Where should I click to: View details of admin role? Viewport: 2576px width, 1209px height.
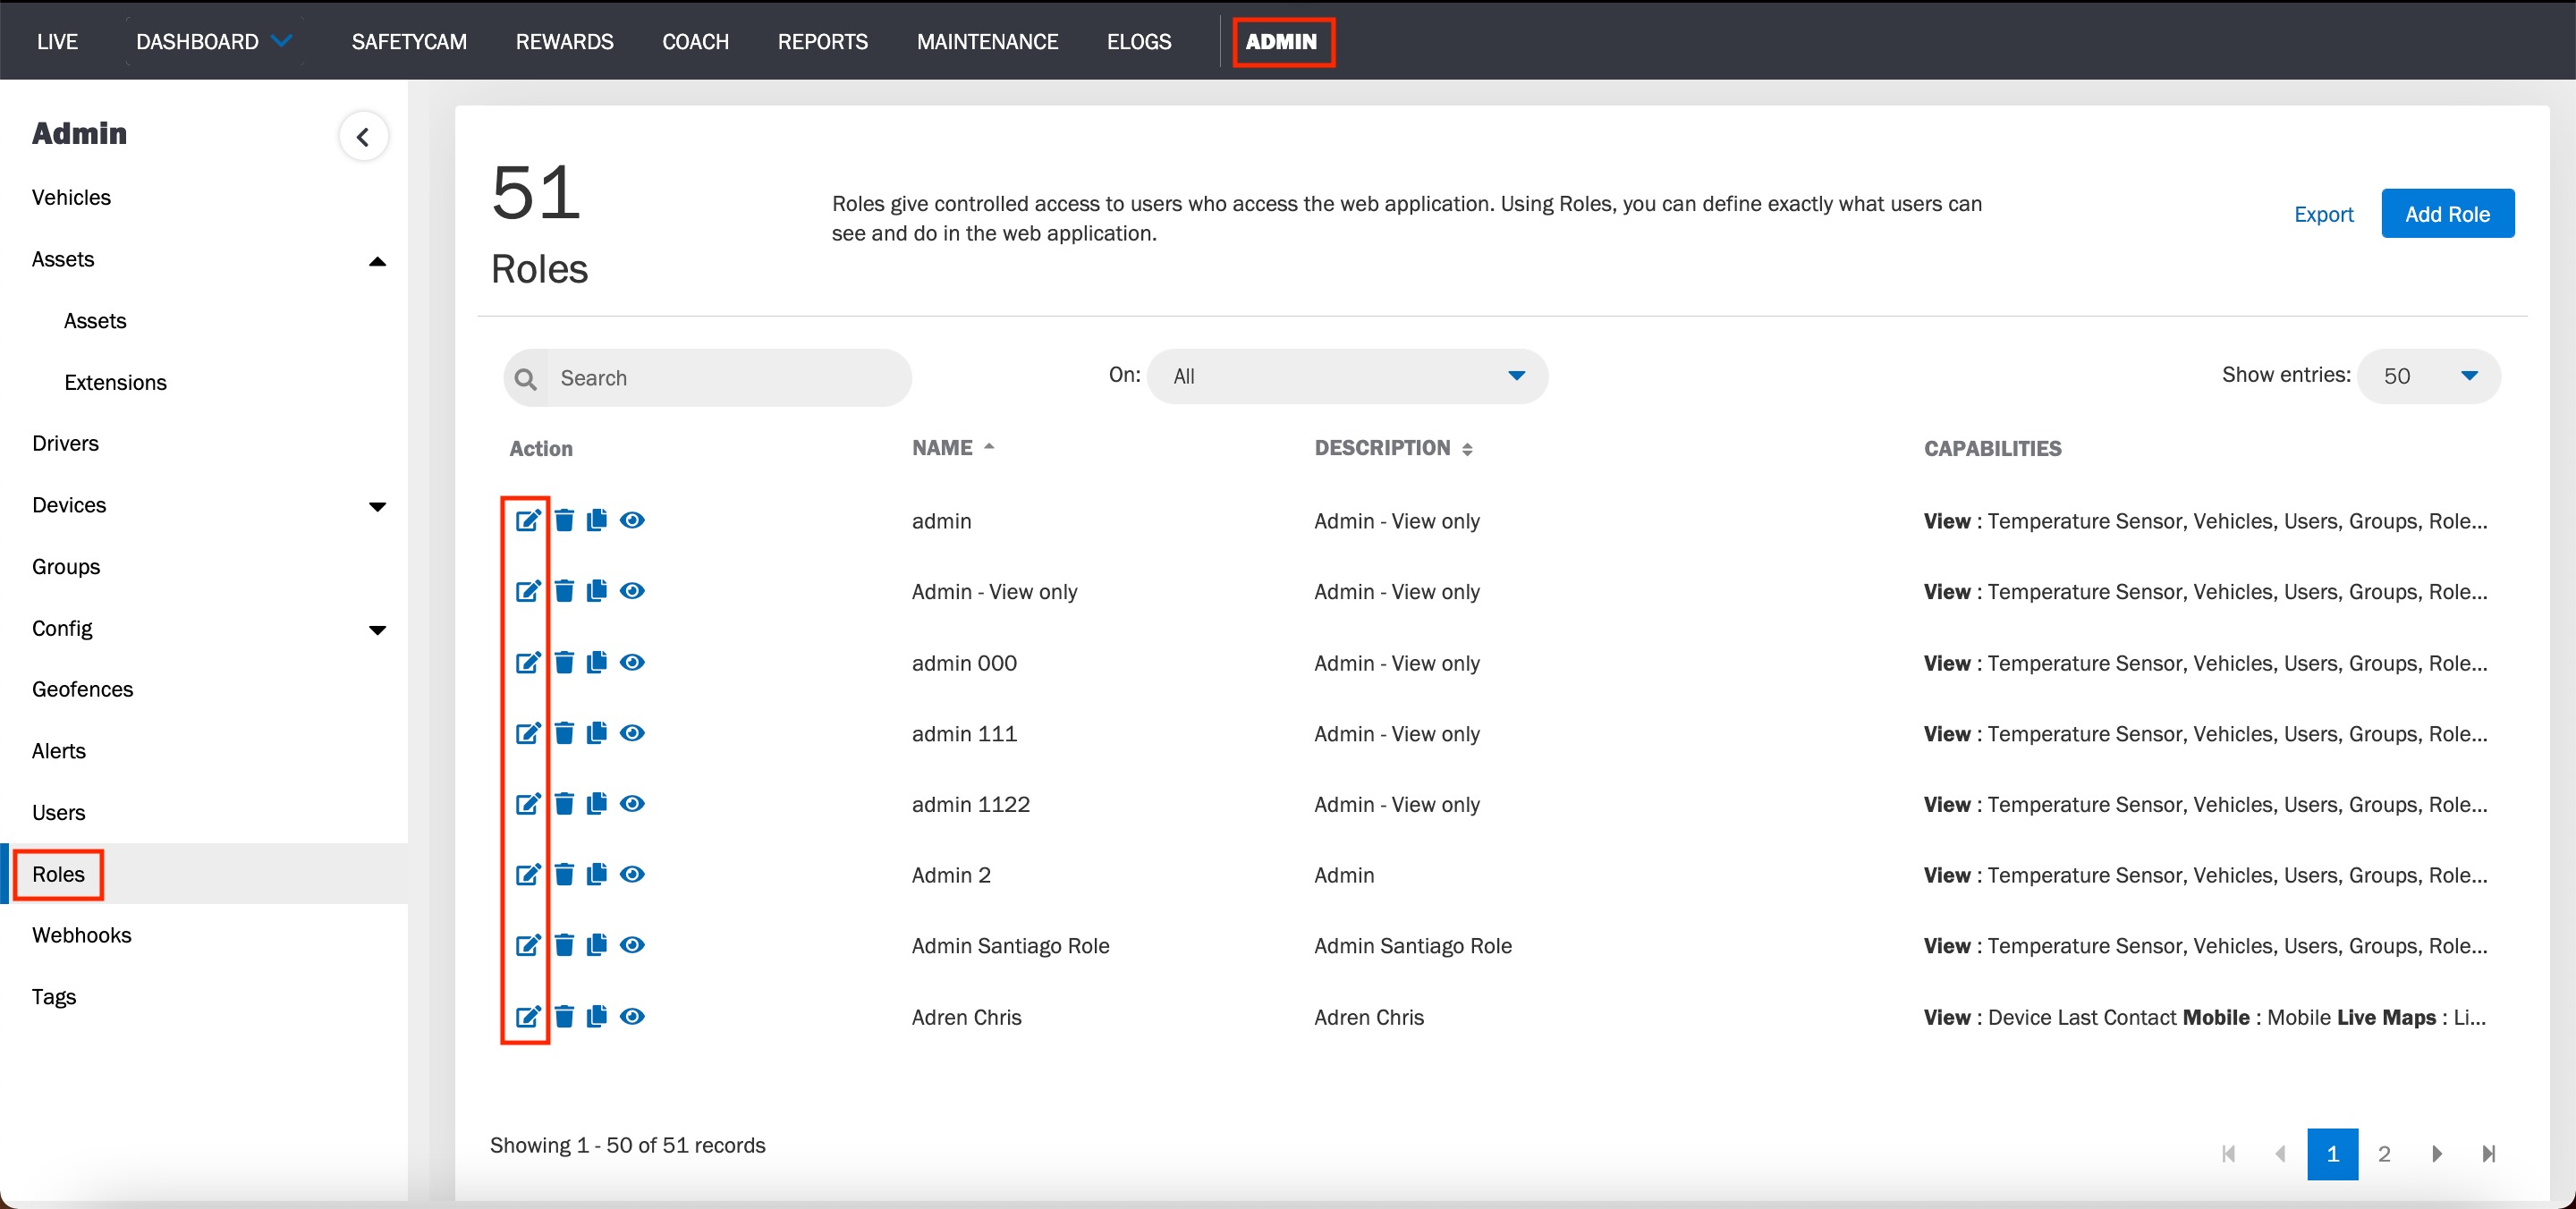point(632,520)
